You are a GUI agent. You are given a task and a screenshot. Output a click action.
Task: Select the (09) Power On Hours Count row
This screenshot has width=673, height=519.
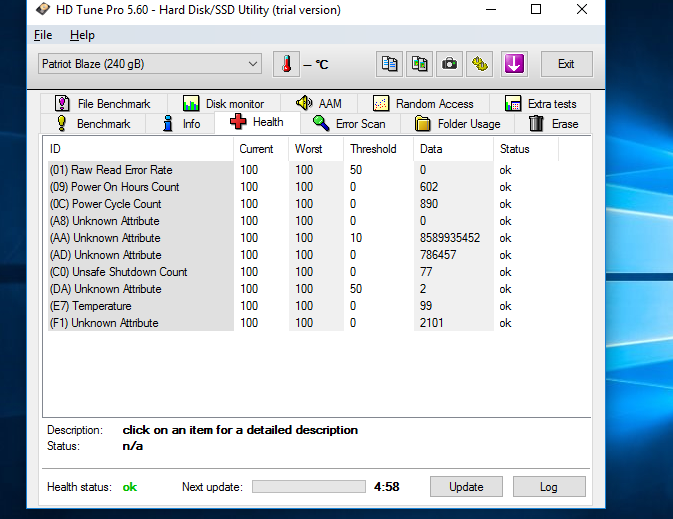(x=303, y=187)
